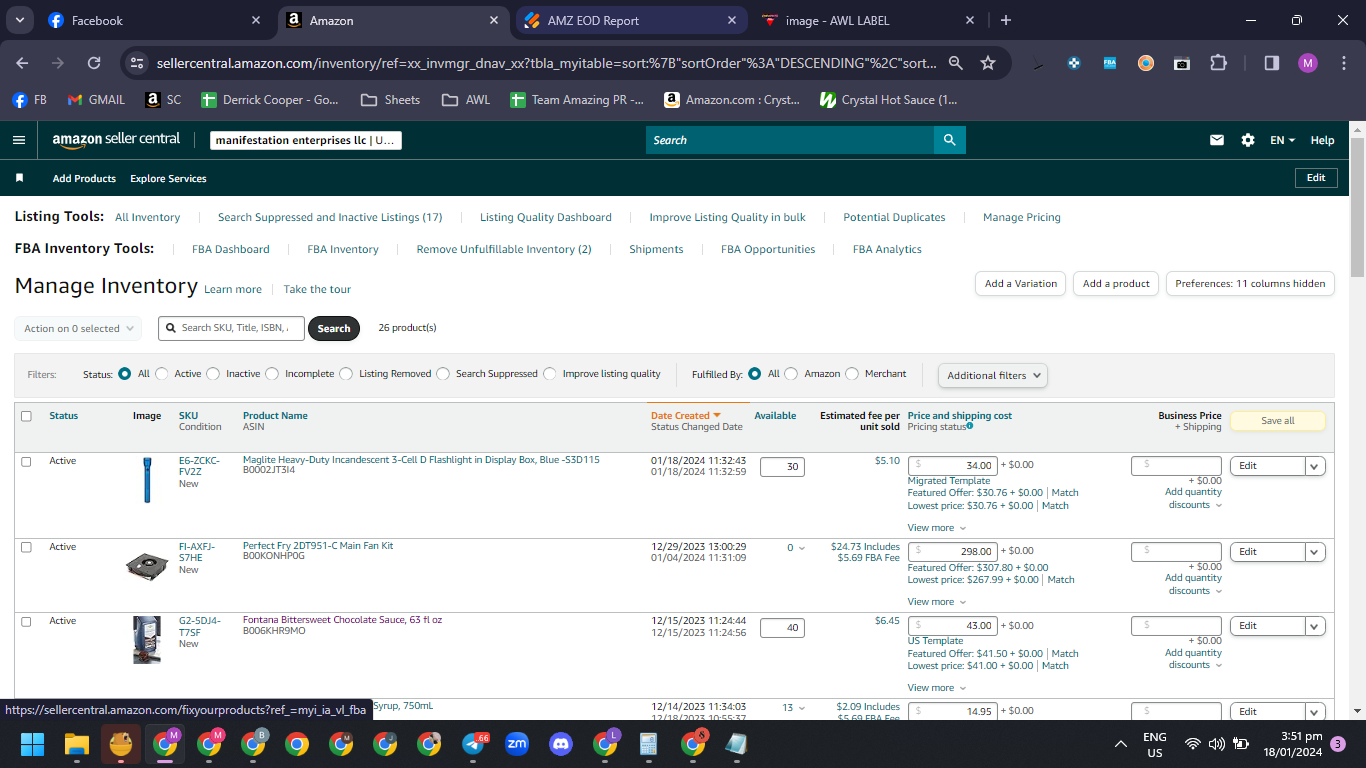
Task: Select the Incomplete status filter
Action: (272, 374)
